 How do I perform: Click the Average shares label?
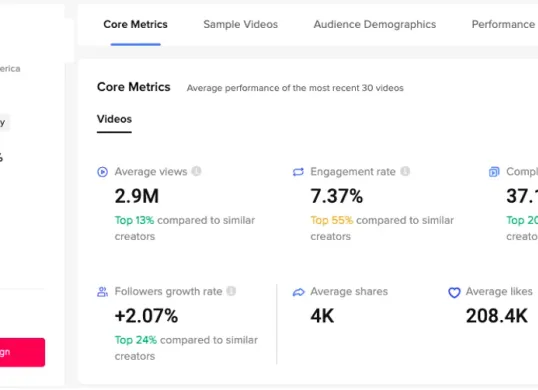point(349,292)
